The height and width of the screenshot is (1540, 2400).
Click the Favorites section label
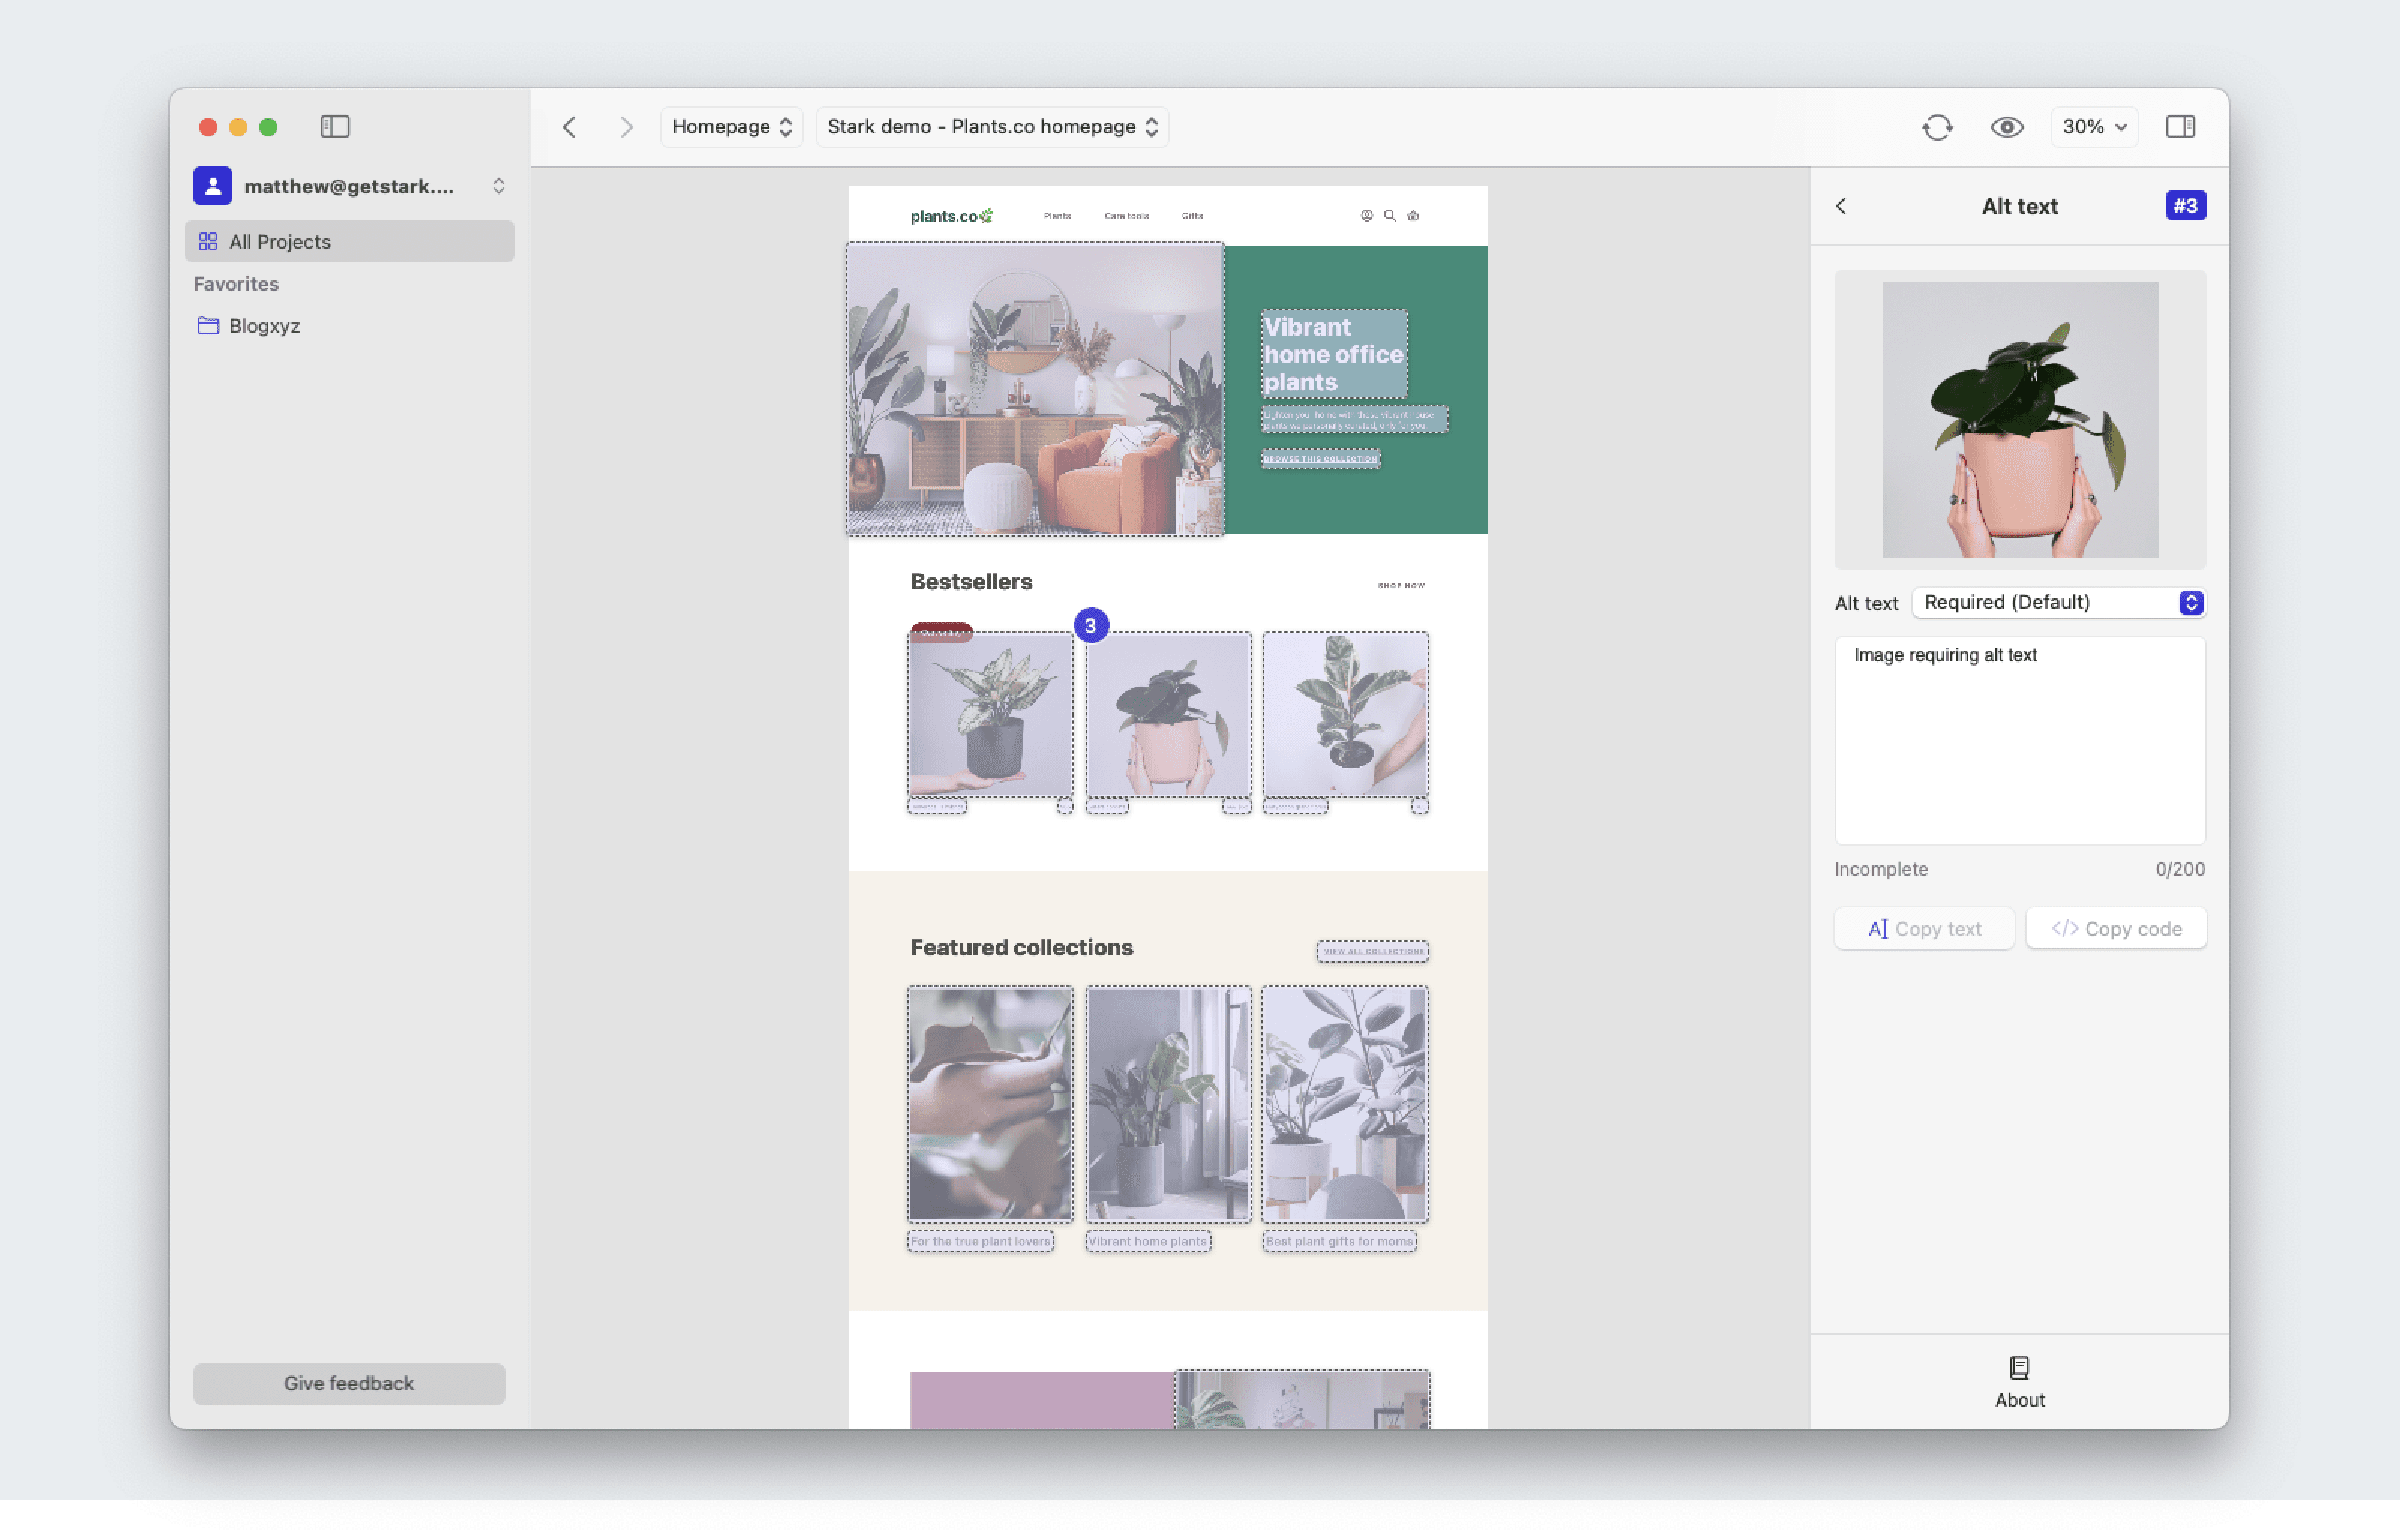(x=236, y=284)
